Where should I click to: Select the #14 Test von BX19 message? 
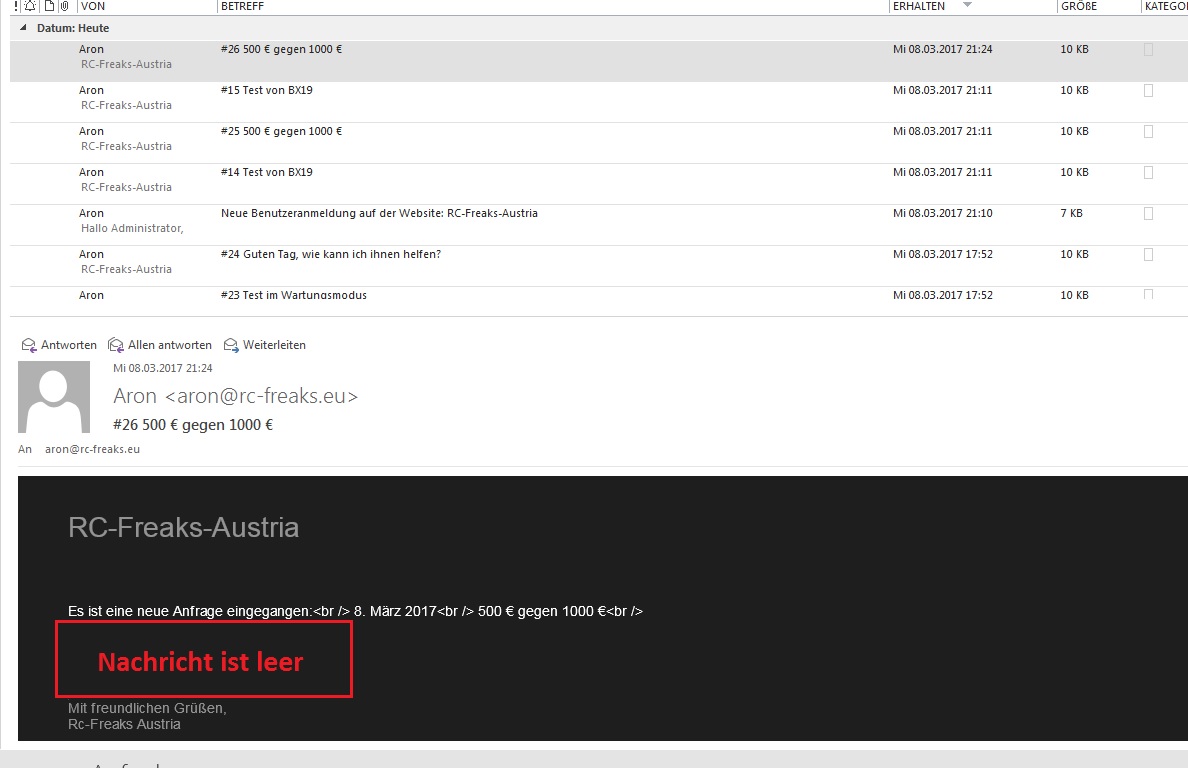(x=266, y=172)
